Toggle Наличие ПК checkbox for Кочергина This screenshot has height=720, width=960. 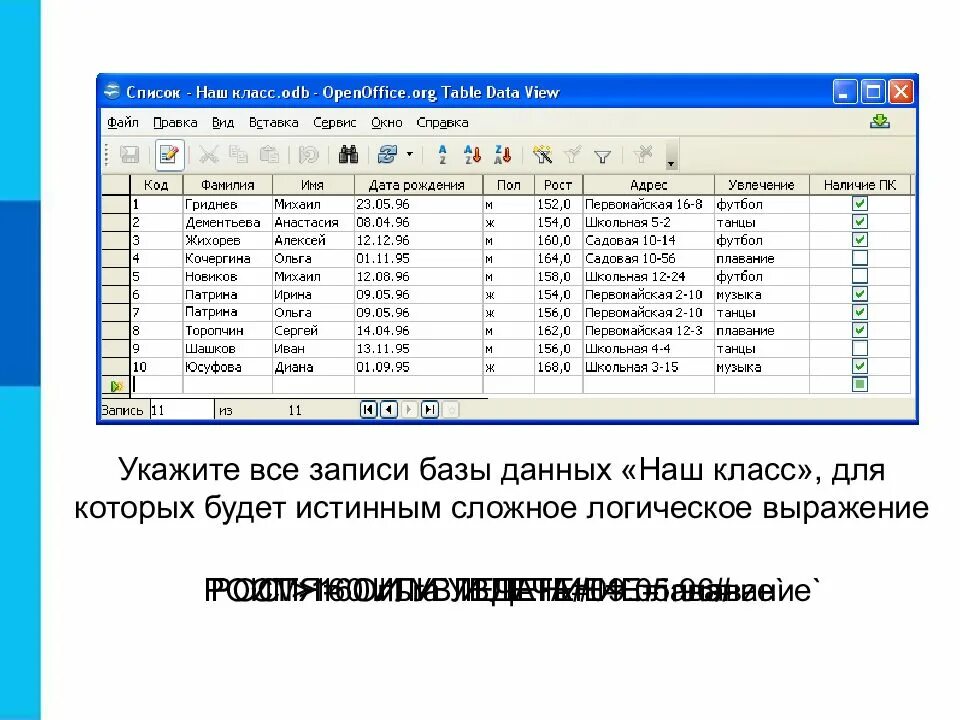(860, 258)
